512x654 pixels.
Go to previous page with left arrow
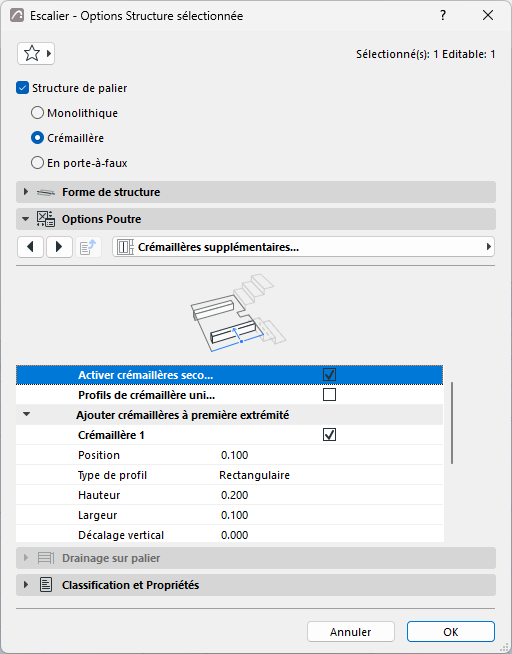coord(30,247)
